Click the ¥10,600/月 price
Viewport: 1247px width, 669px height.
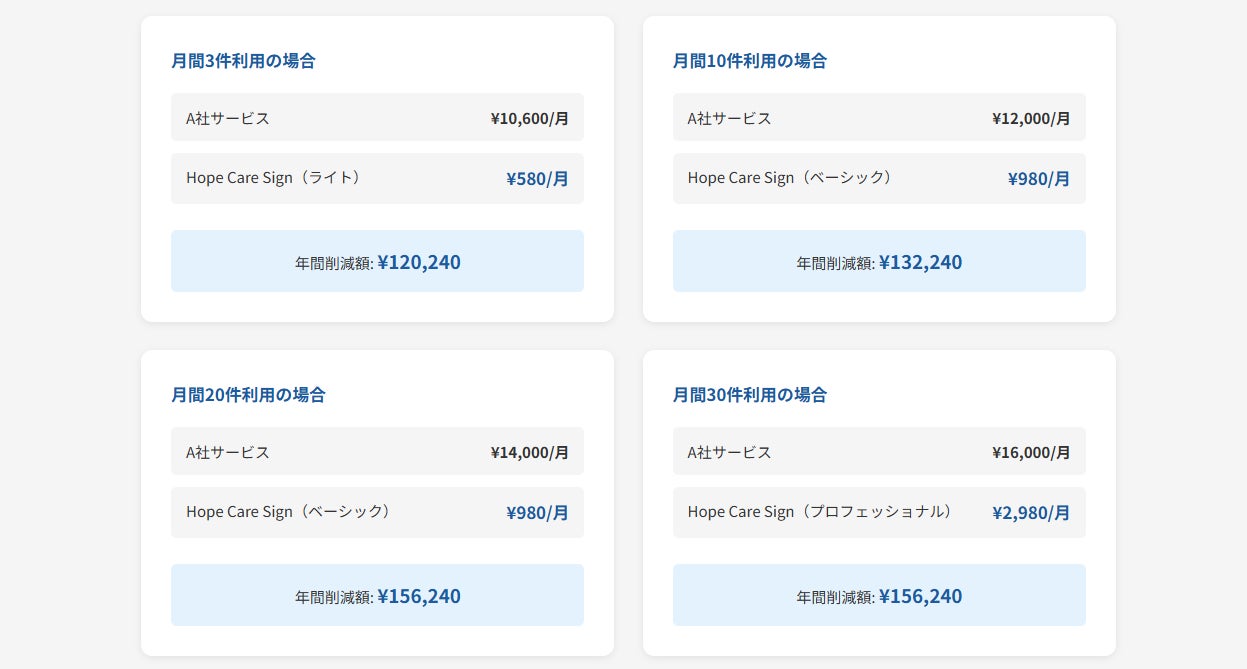coord(529,118)
